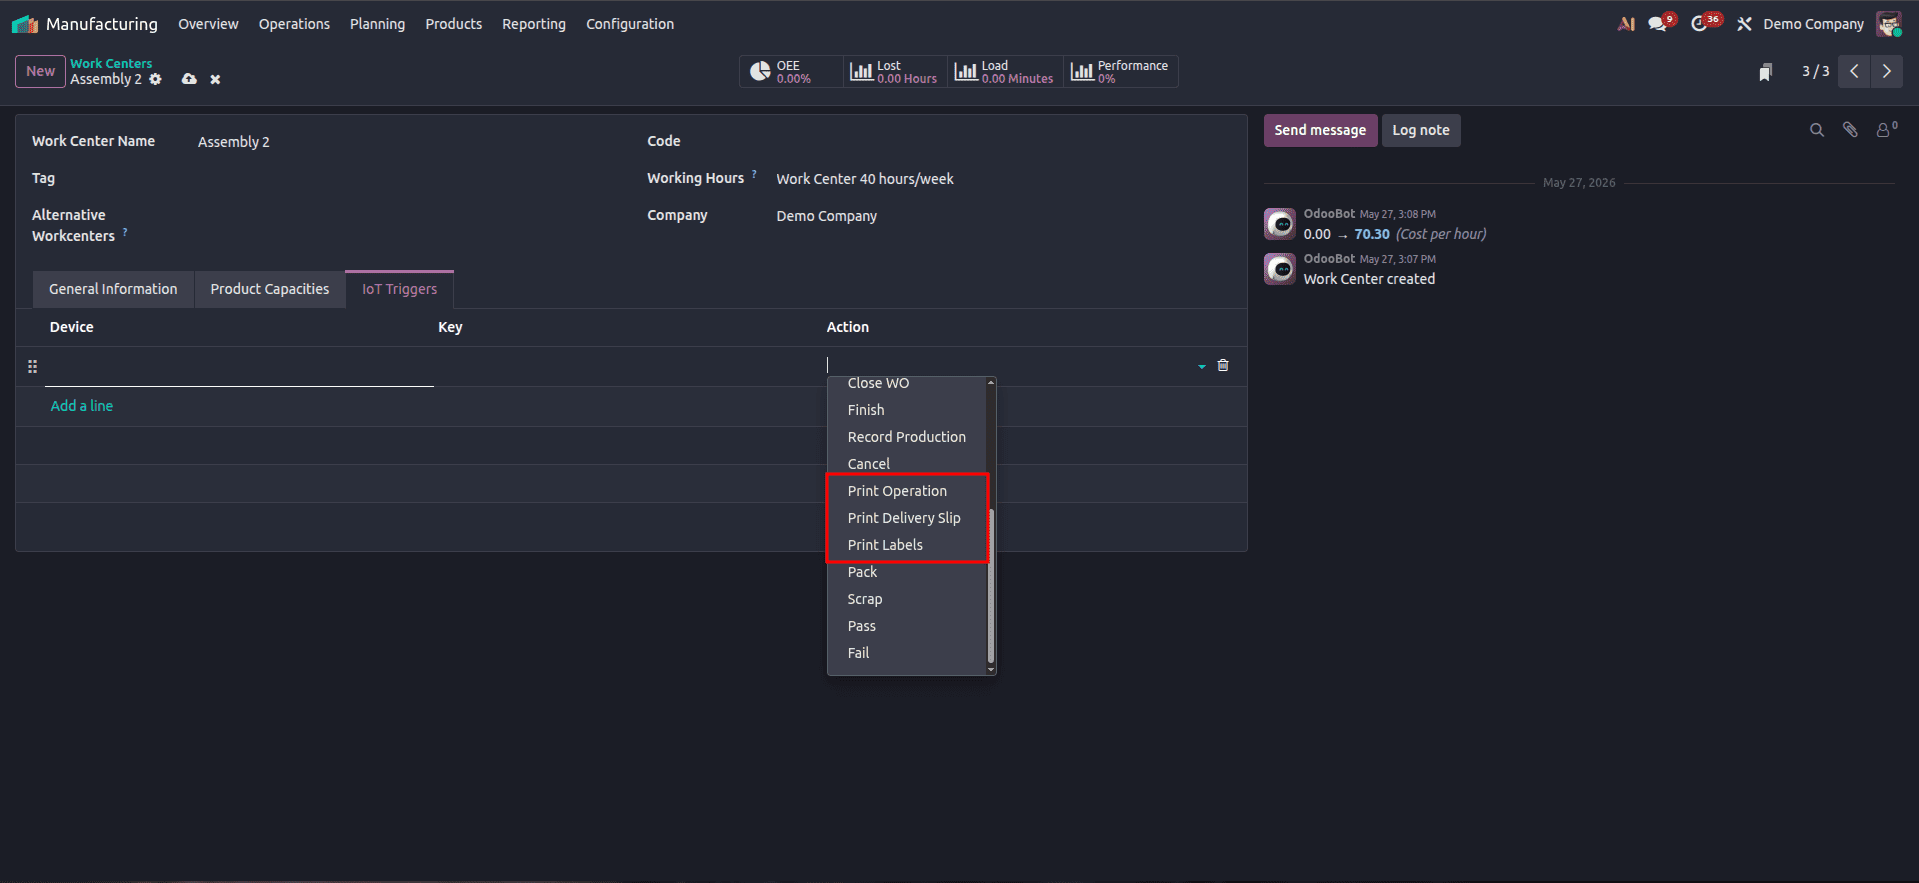Click Send message button
Screen dimensions: 1919x883
1320,131
